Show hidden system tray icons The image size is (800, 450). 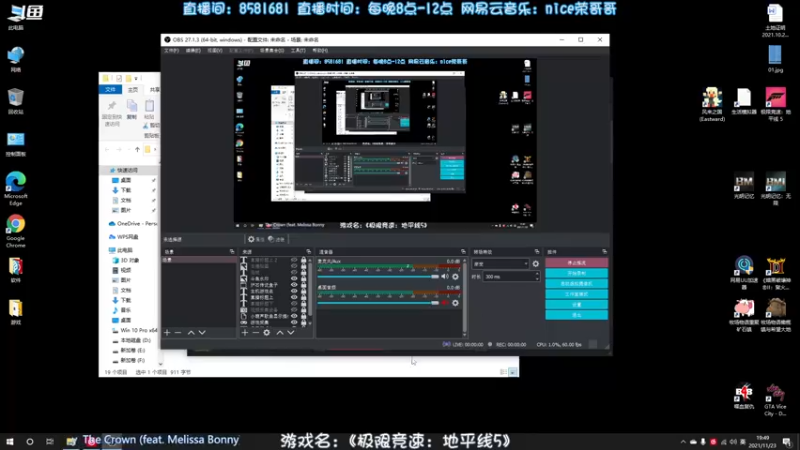click(x=683, y=442)
